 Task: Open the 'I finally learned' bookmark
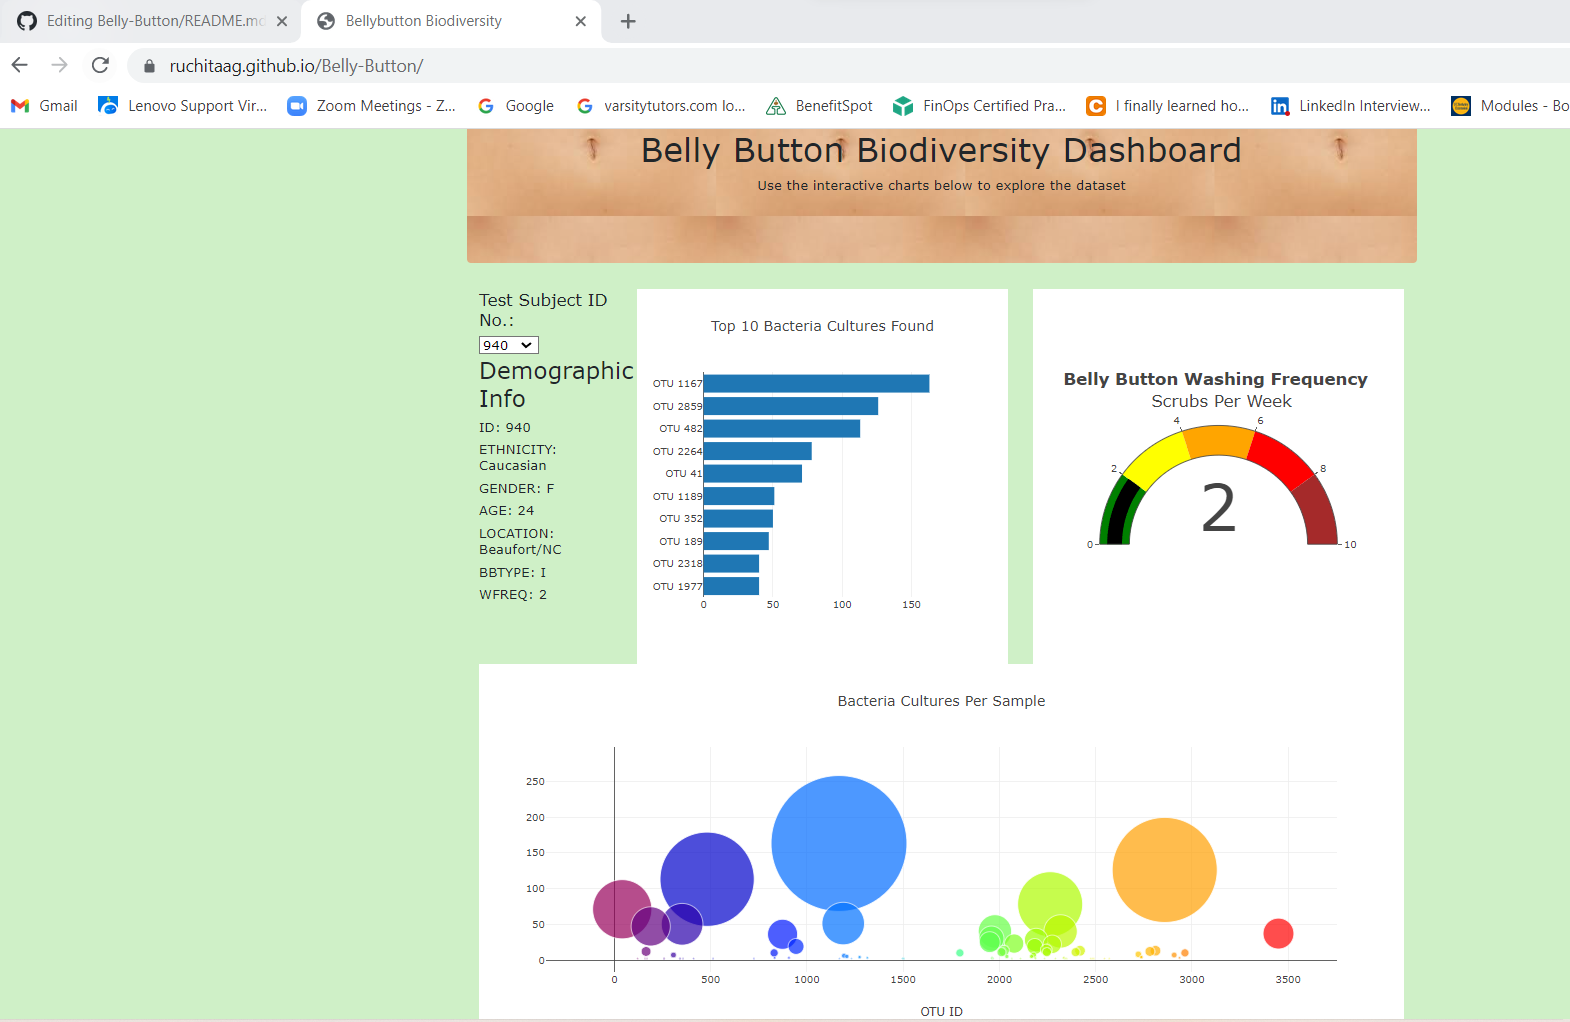pos(1167,106)
